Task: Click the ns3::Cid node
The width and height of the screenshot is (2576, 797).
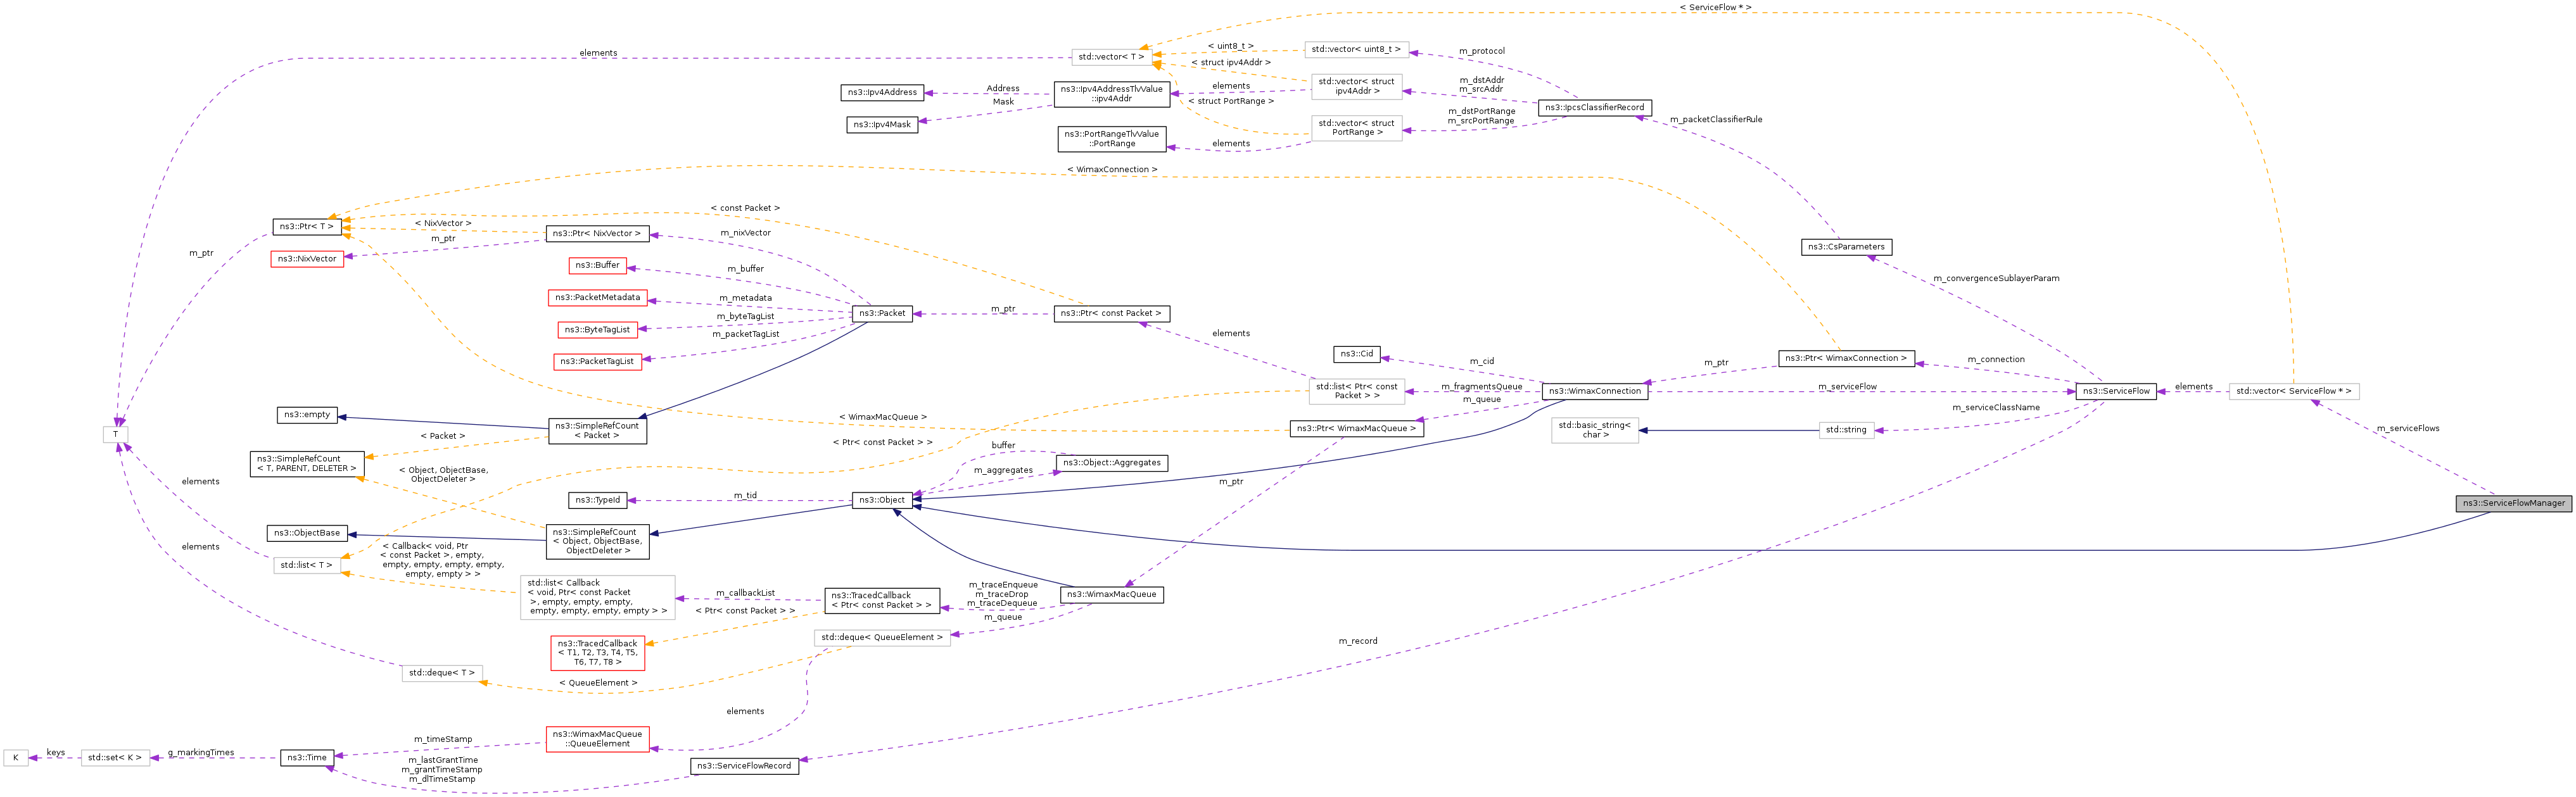Action: pyautogui.click(x=1356, y=354)
